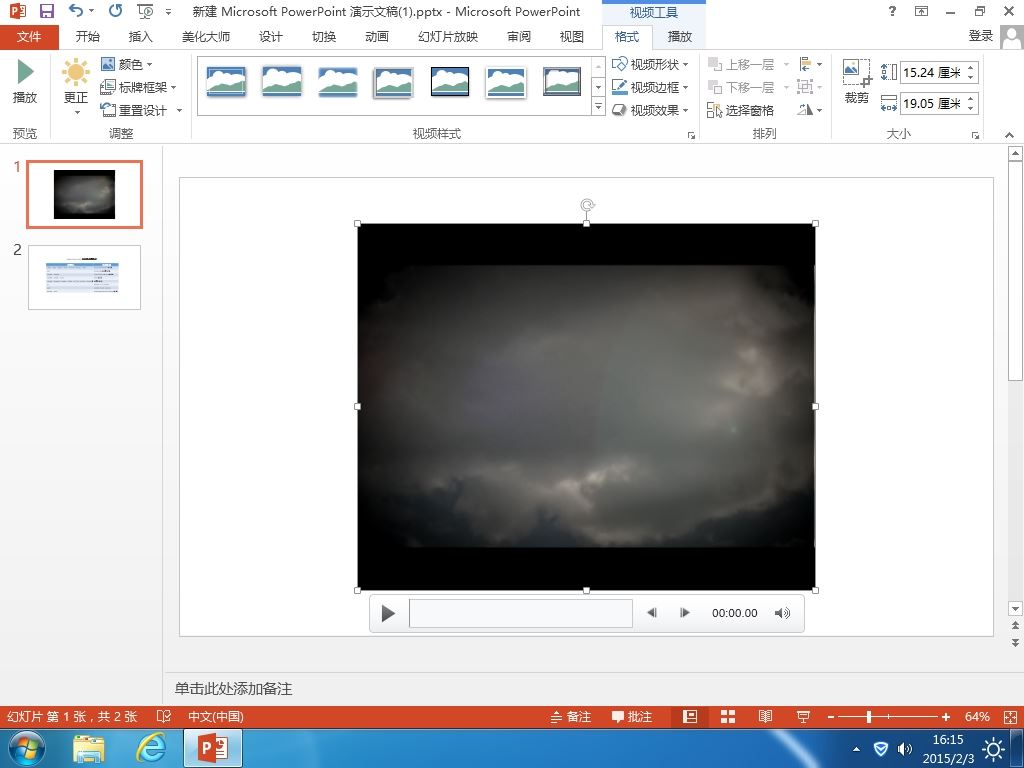Click 选择窗格 selection pane button
Image resolution: width=1024 pixels, height=768 pixels.
tap(740, 110)
